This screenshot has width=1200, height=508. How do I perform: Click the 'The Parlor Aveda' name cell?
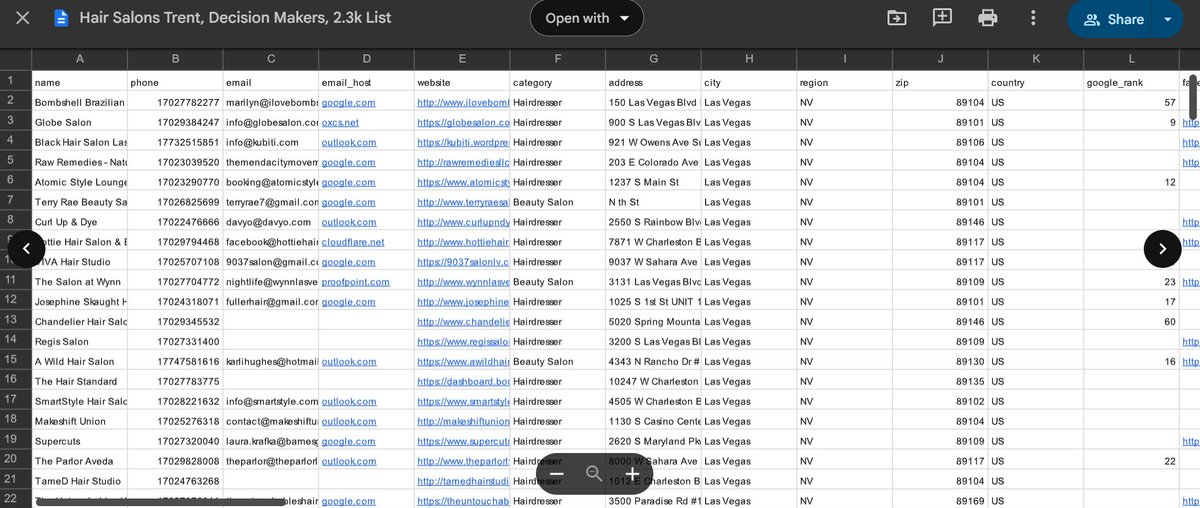point(79,461)
